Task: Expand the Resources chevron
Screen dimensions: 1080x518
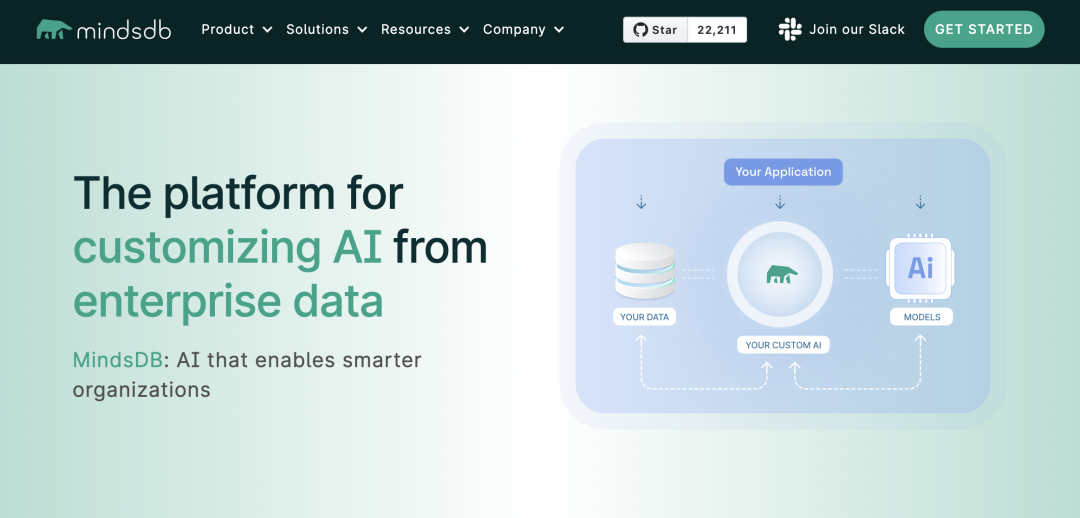Action: [464, 30]
